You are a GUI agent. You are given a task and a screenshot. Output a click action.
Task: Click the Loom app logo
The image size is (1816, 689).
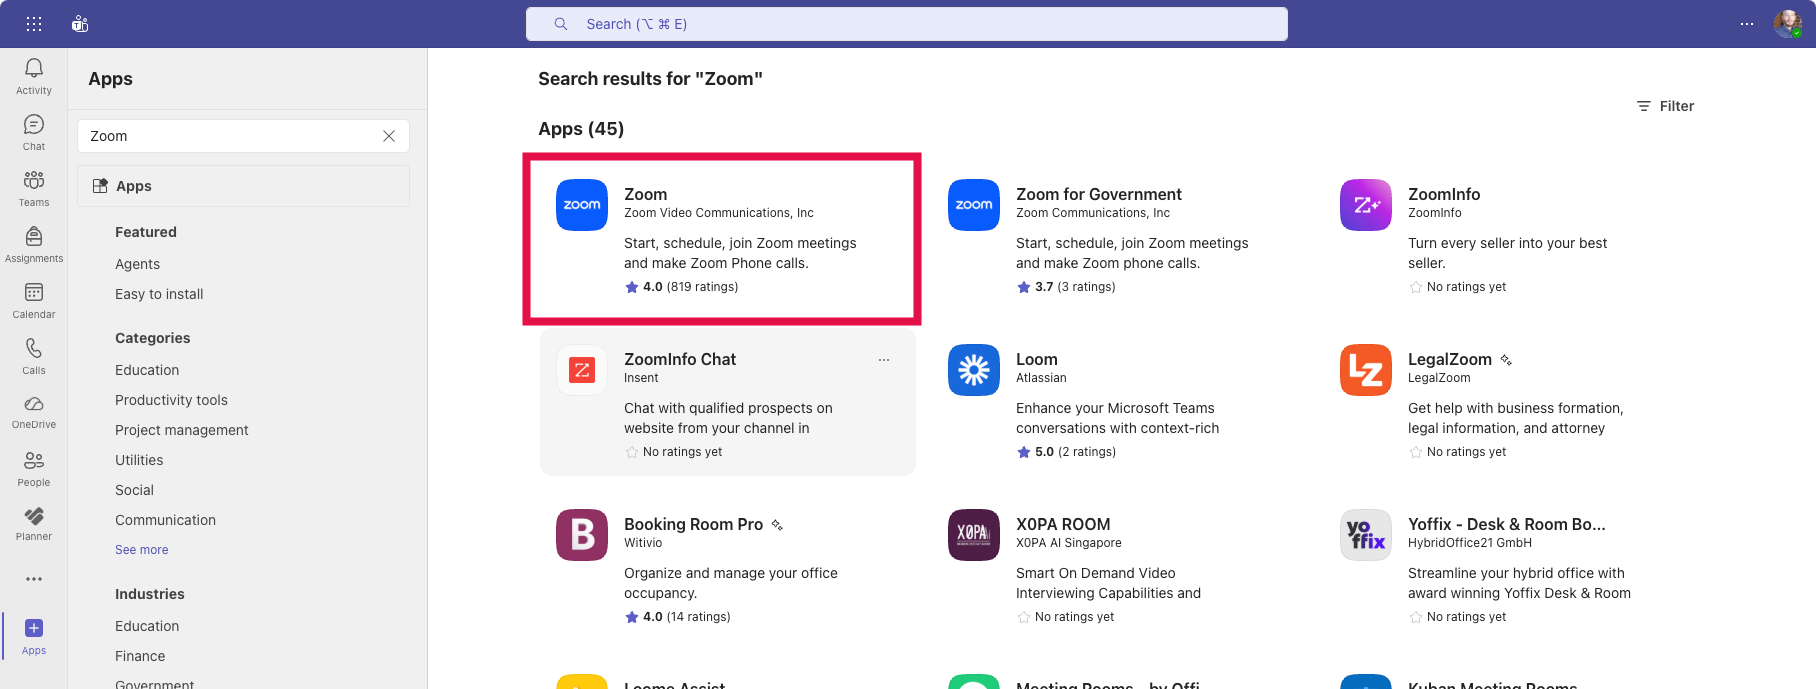click(x=974, y=370)
